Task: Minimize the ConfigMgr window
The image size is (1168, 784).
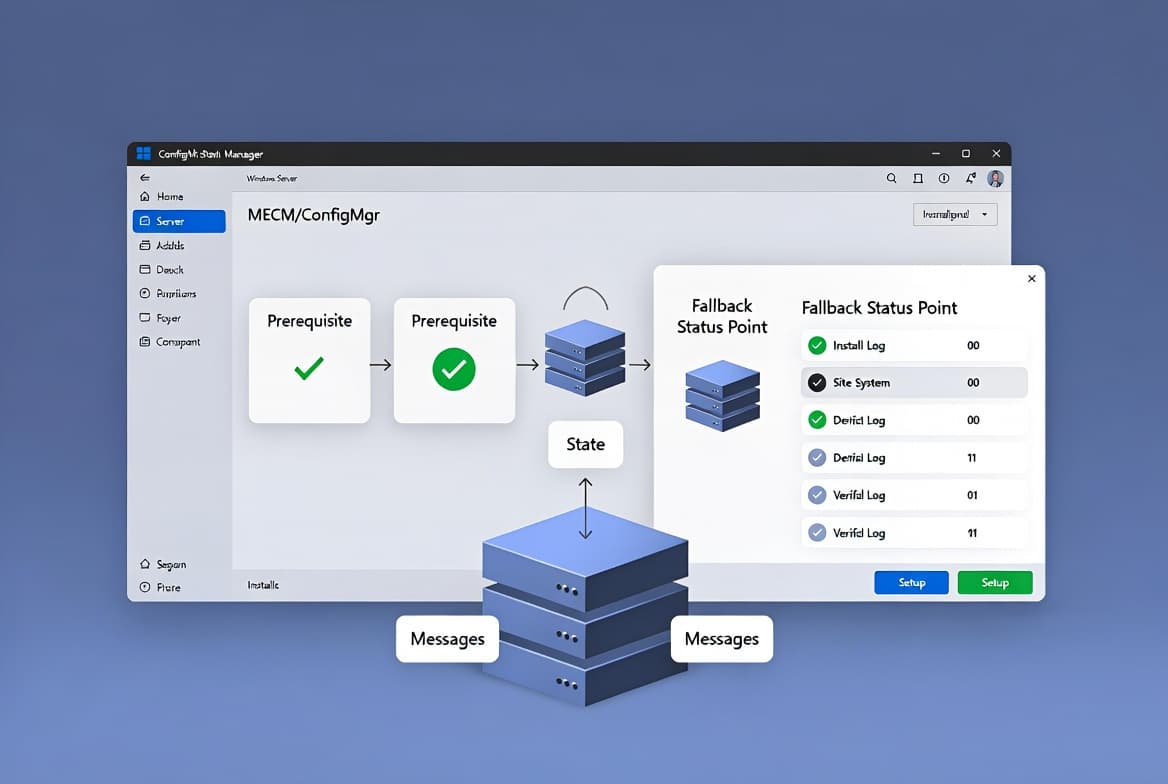Action: pos(936,154)
